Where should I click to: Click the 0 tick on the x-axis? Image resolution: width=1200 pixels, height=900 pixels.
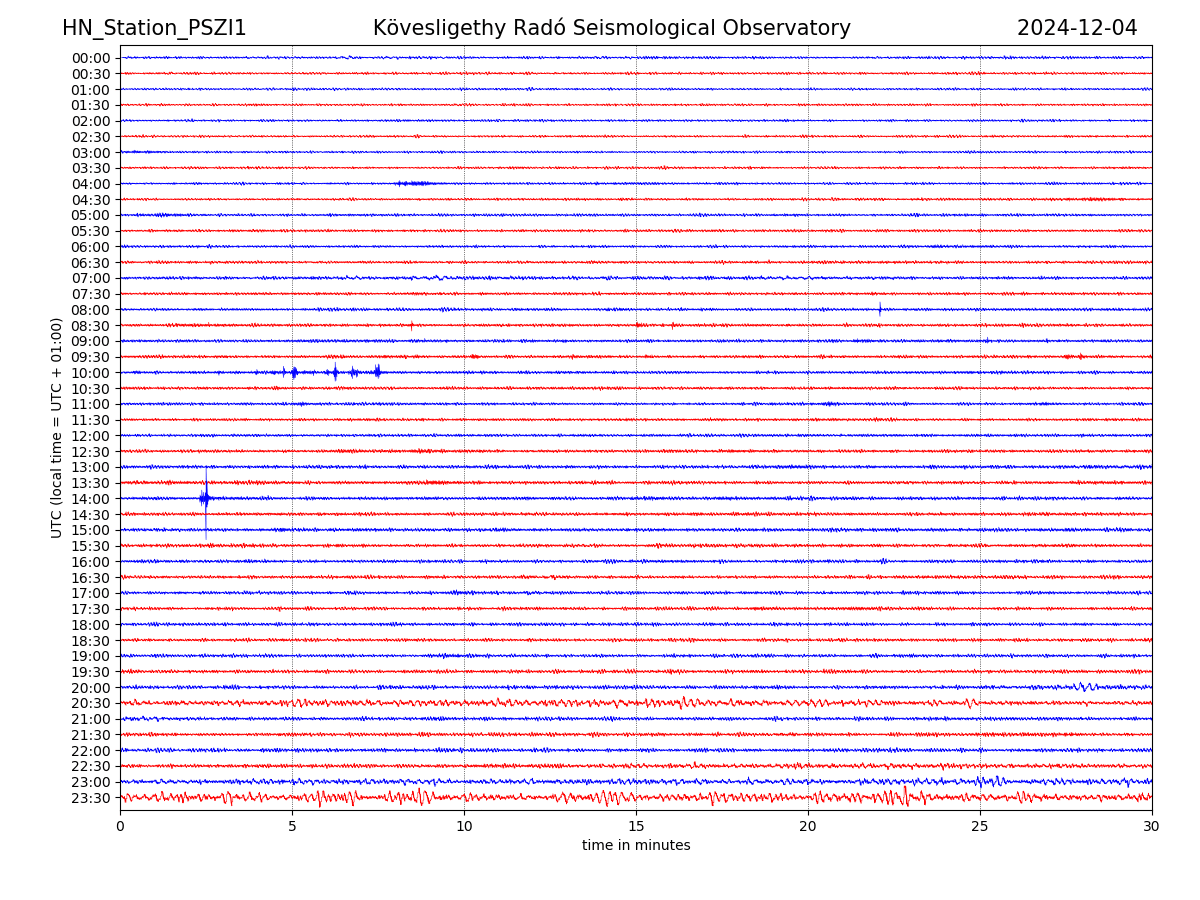(x=120, y=827)
